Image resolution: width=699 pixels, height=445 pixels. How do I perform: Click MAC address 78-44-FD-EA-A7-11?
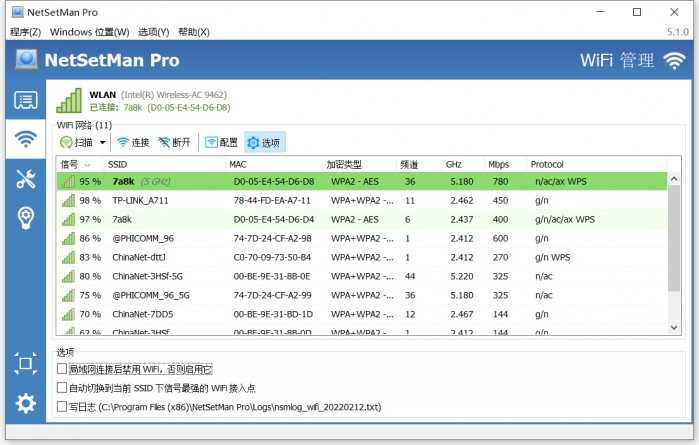pos(272,201)
